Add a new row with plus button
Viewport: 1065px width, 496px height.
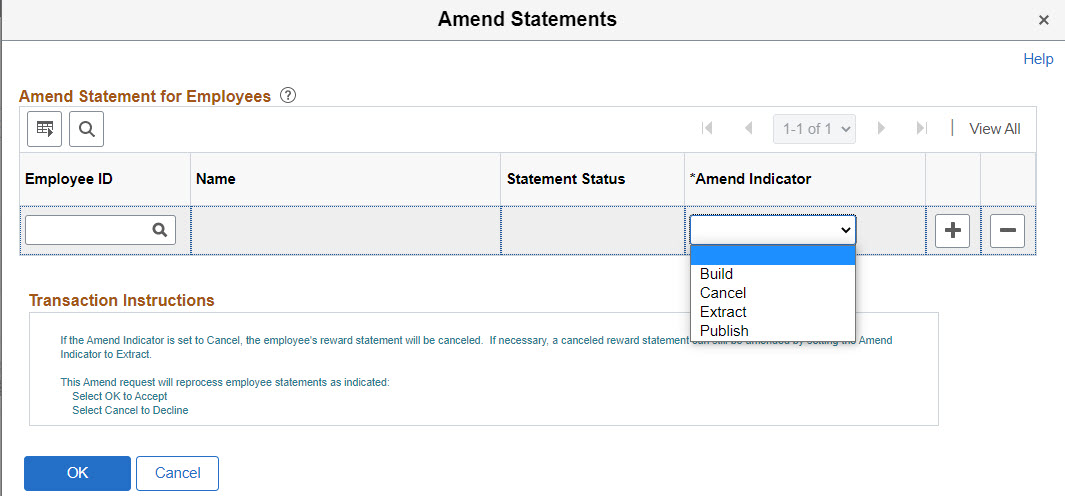pyautogui.click(x=953, y=231)
